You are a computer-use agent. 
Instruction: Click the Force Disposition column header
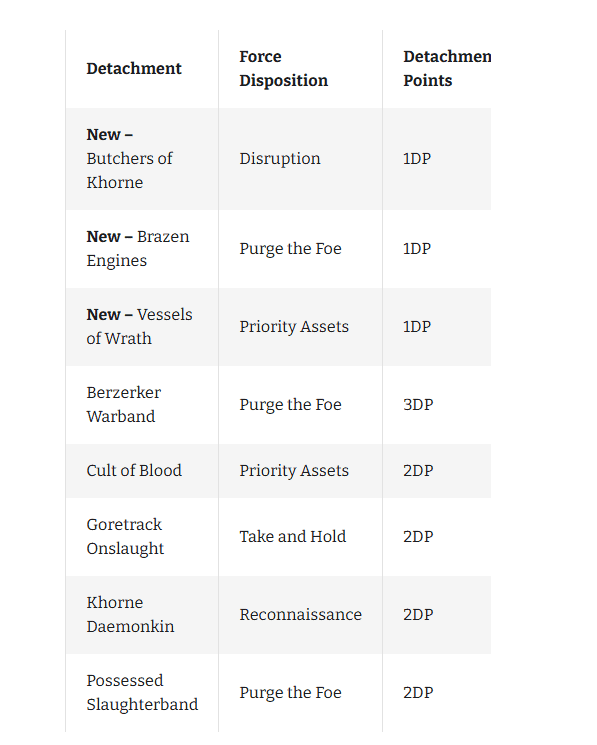[x=284, y=68]
